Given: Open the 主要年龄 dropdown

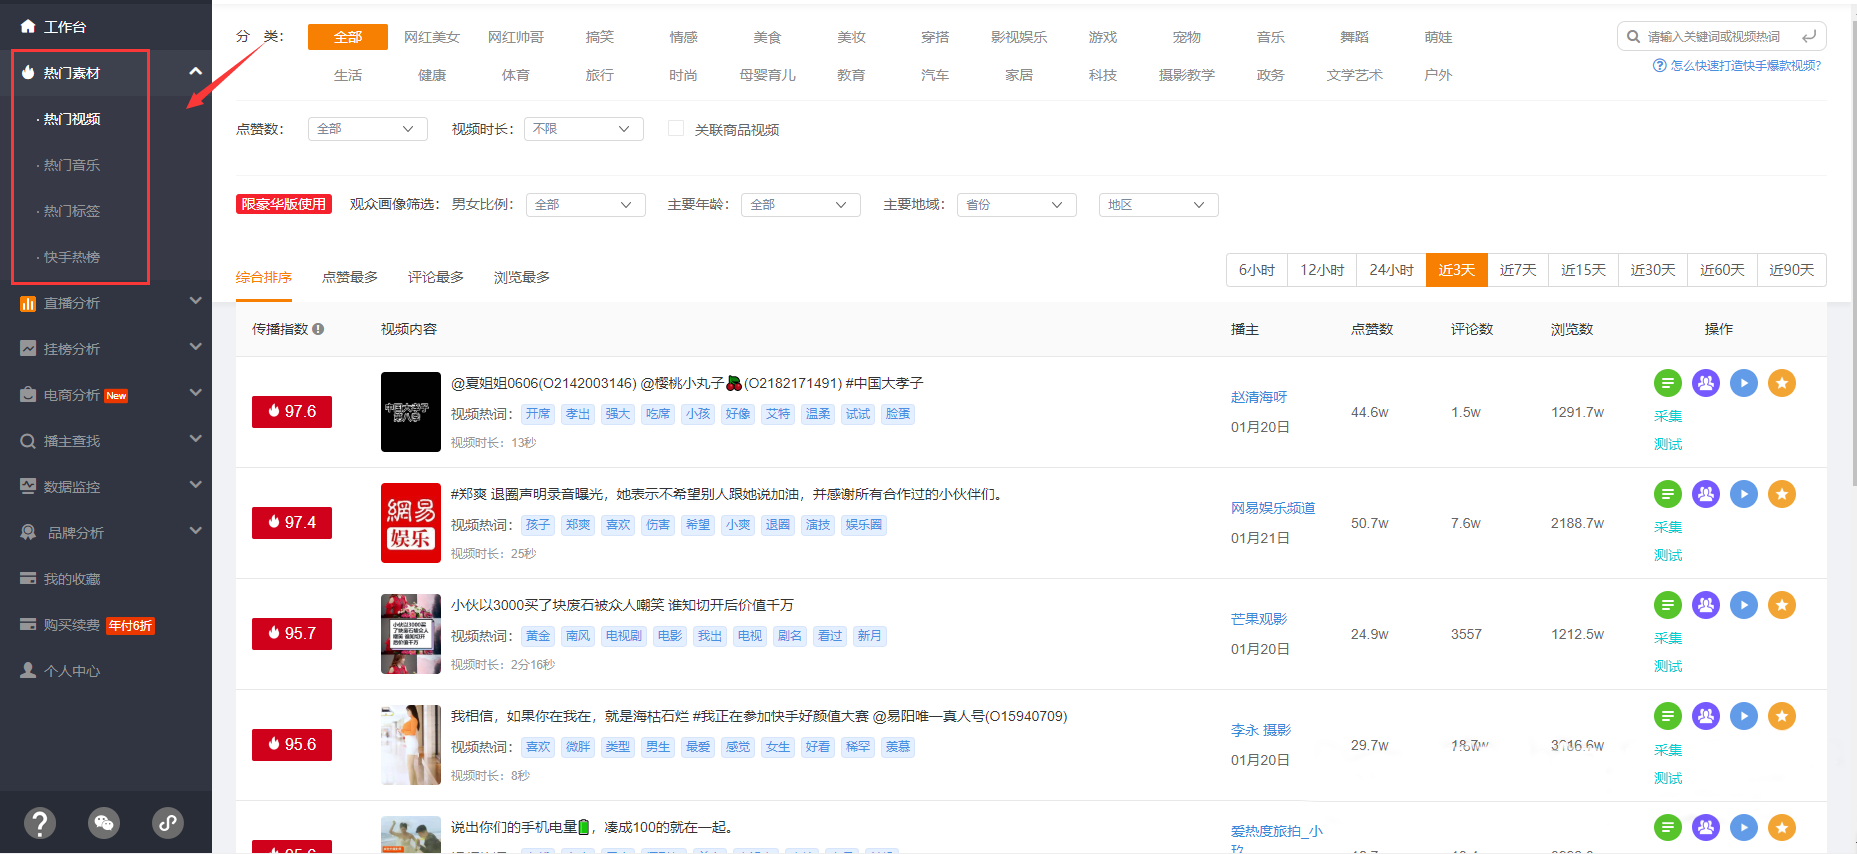Looking at the screenshot, I should click(x=801, y=205).
